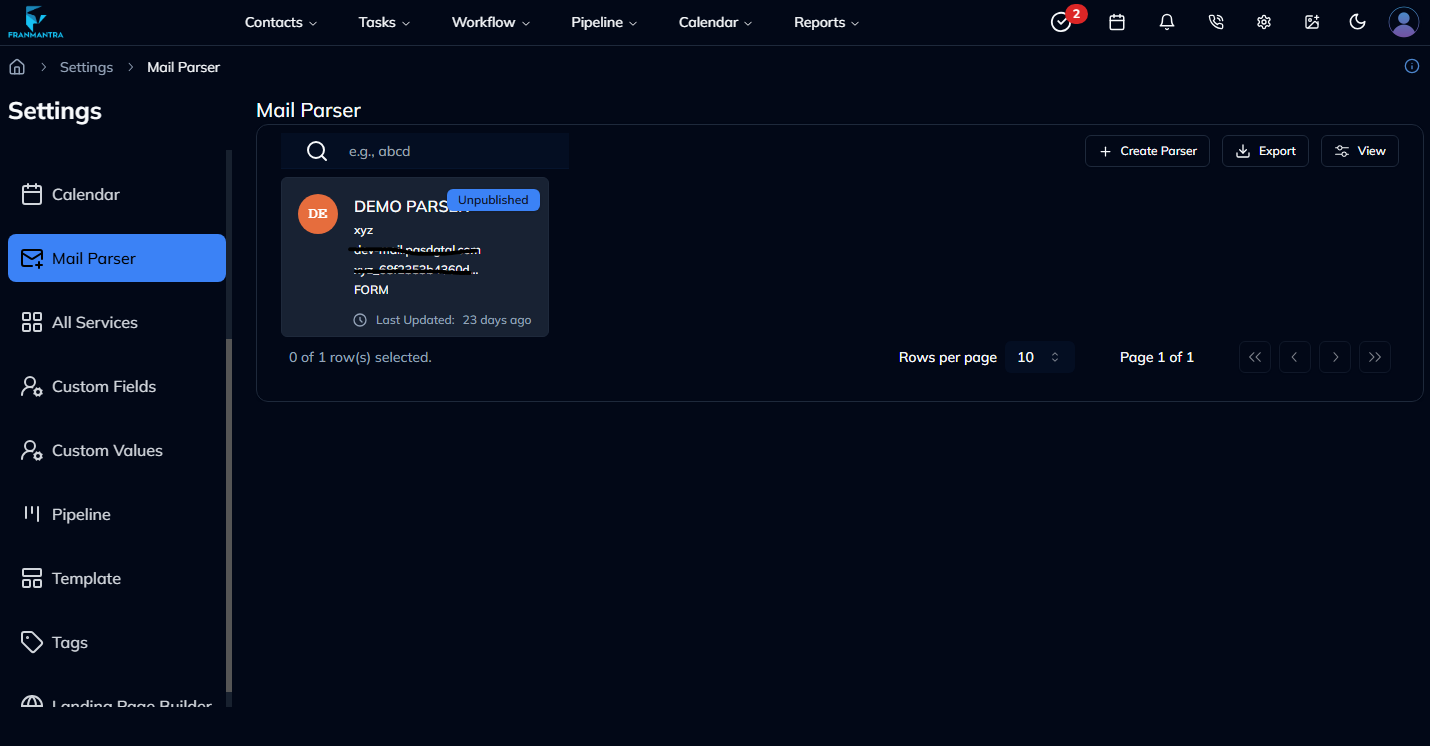Open the settings gear icon
Image resolution: width=1430 pixels, height=746 pixels.
tap(1263, 21)
